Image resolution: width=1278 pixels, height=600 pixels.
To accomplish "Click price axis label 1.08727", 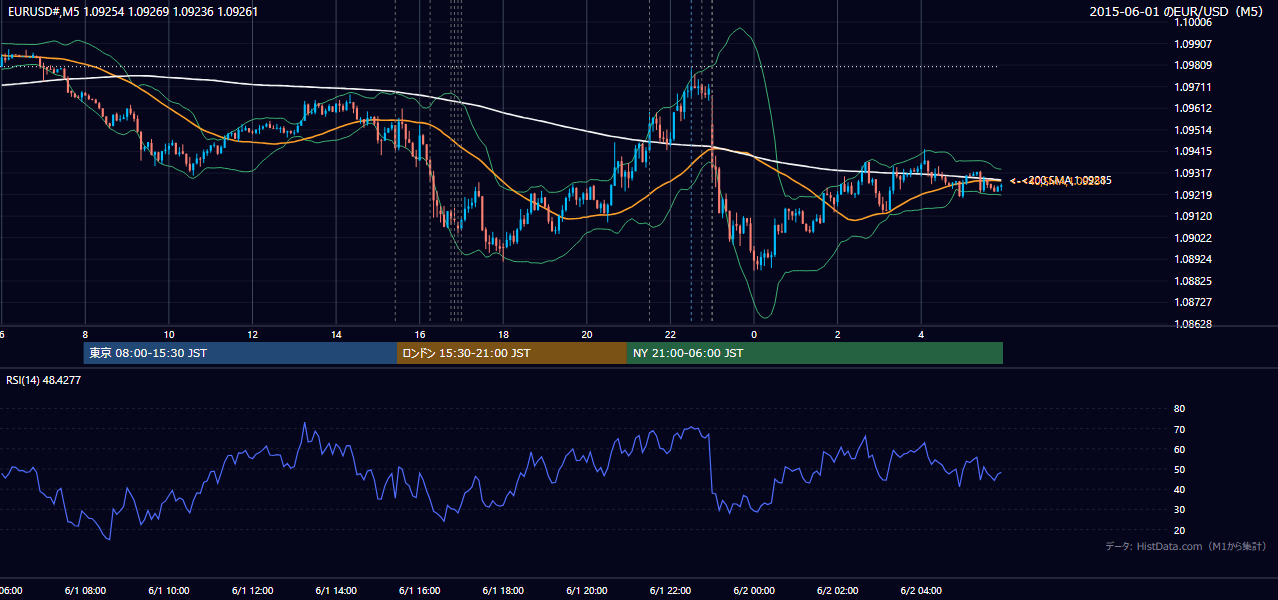I will point(1192,302).
